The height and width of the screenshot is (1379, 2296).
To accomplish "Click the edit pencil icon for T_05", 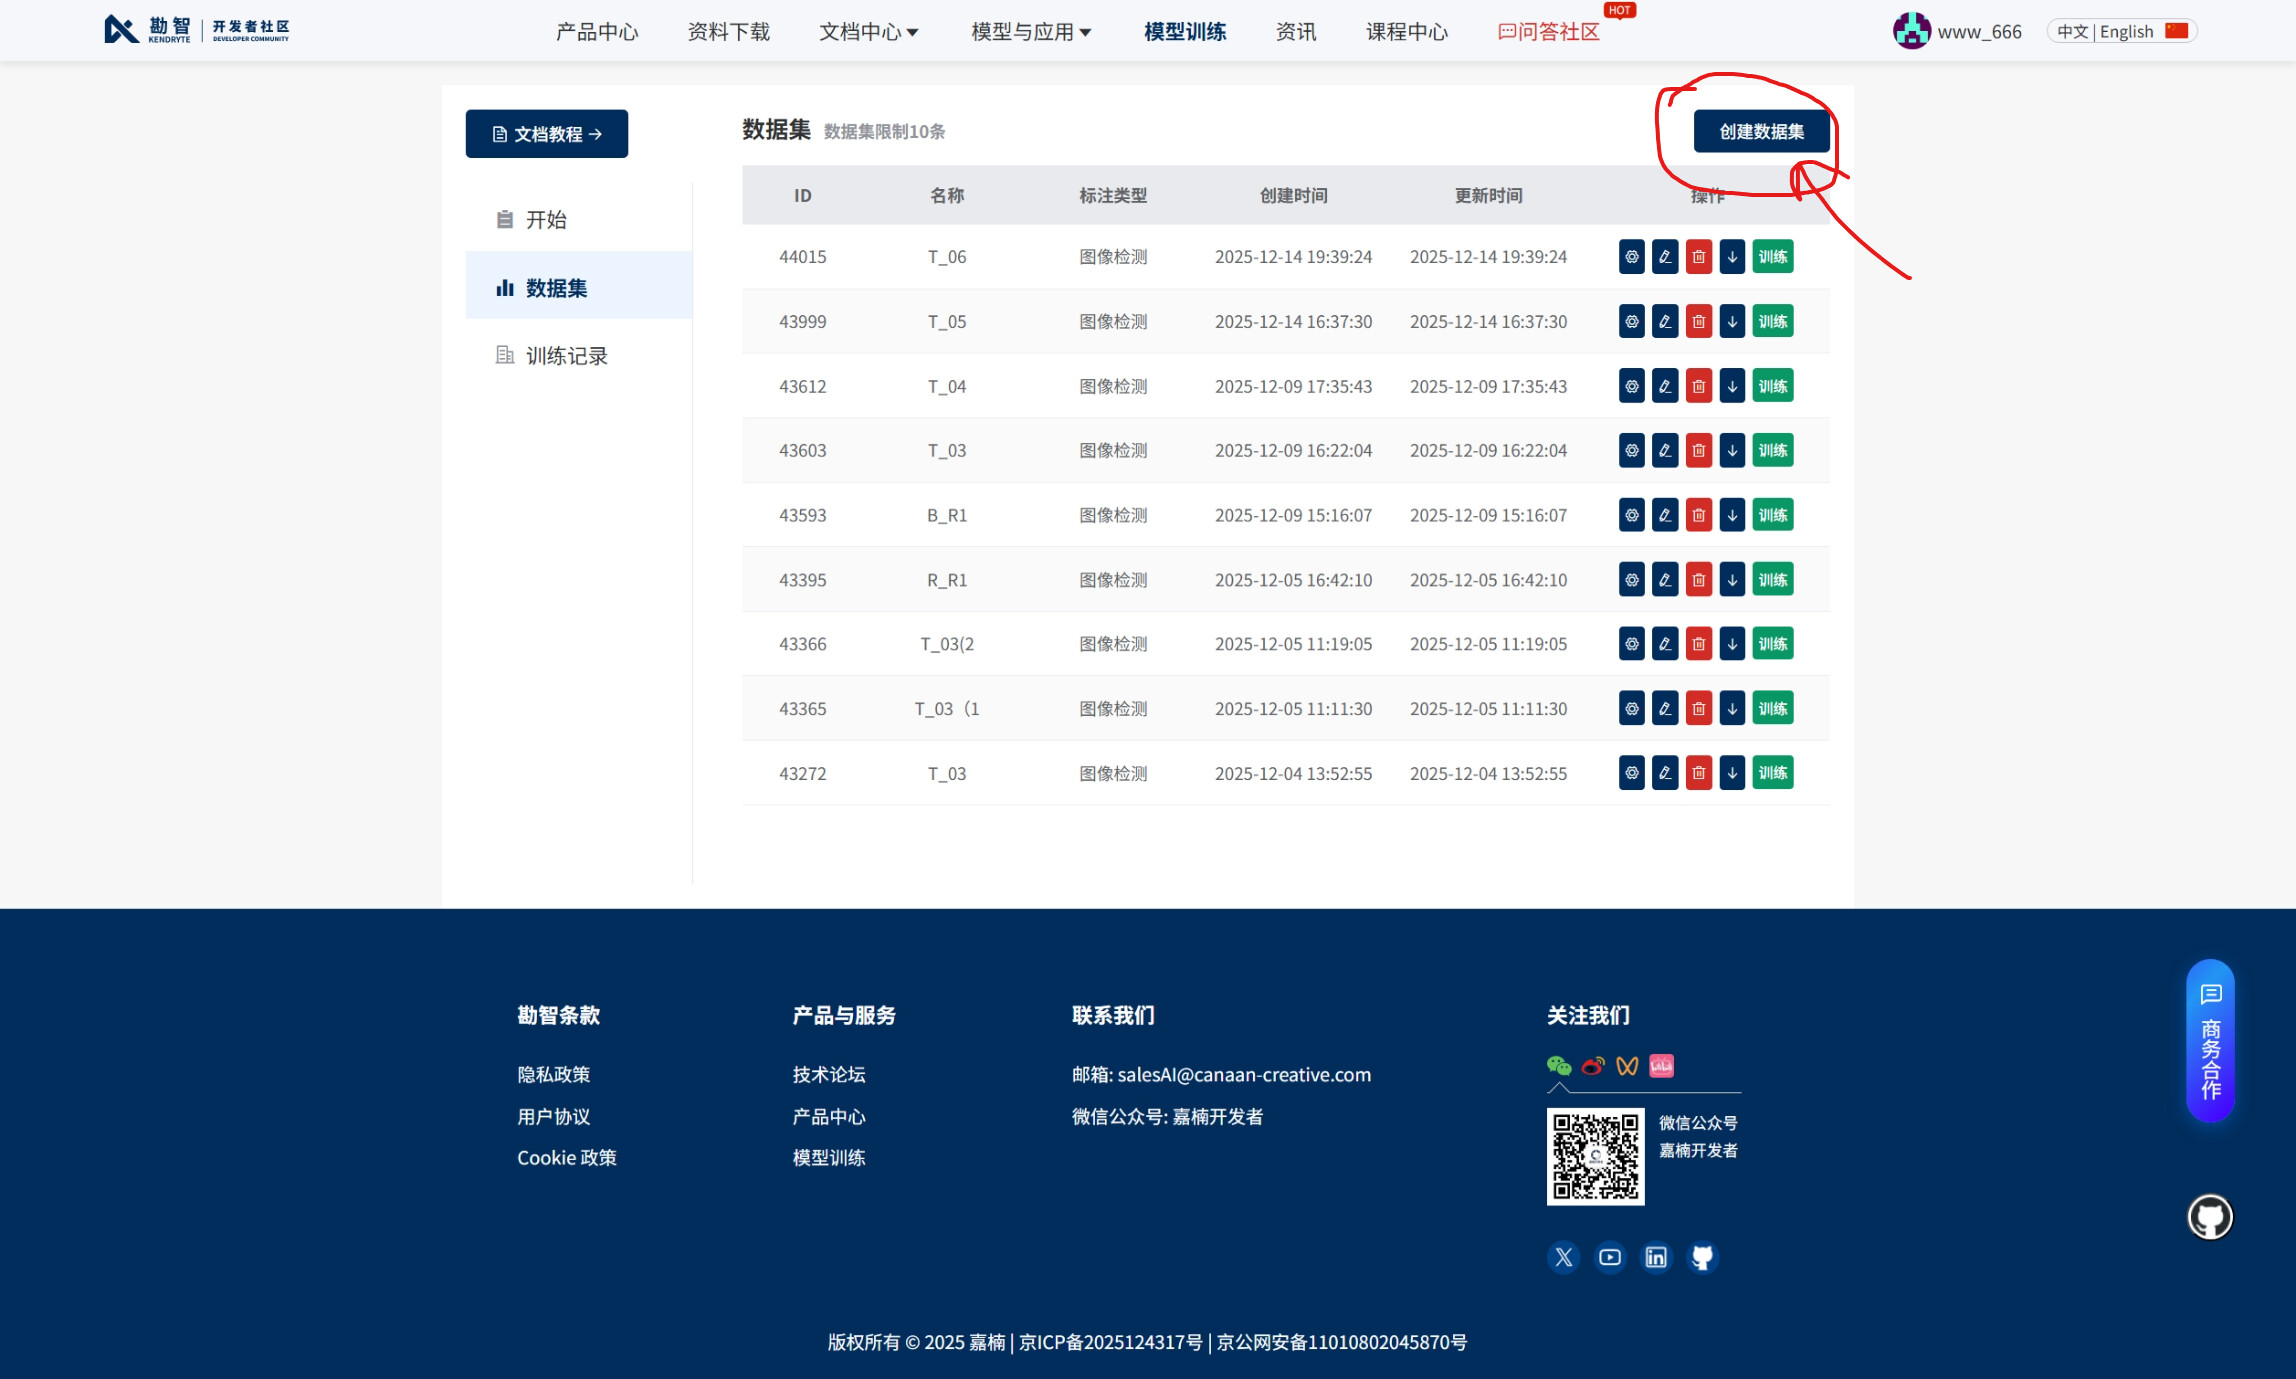I will (1665, 322).
